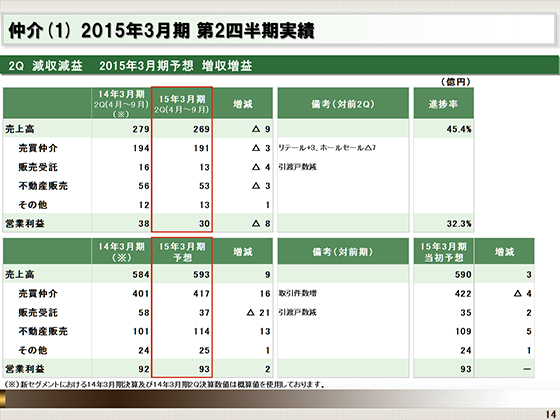
Task: Select the value 401 in 売買仲介 row
Action: (x=141, y=294)
